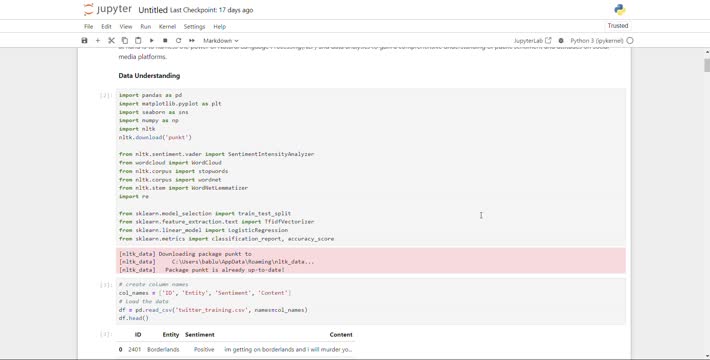
Task: Click the Jupyter logo
Action: coord(108,10)
